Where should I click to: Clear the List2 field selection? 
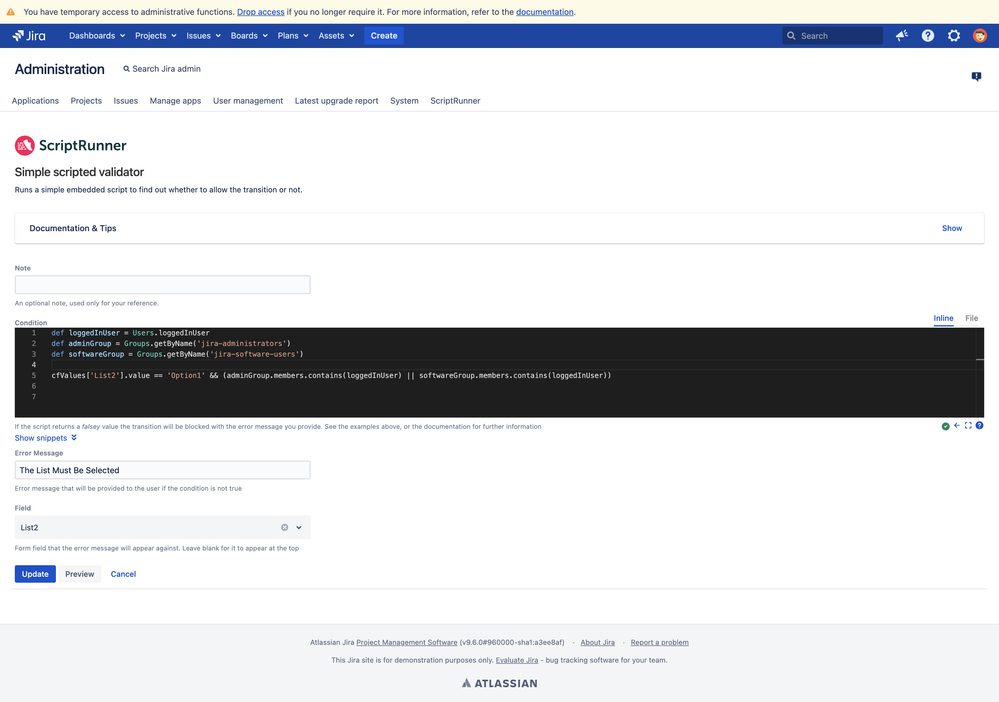[x=283, y=527]
